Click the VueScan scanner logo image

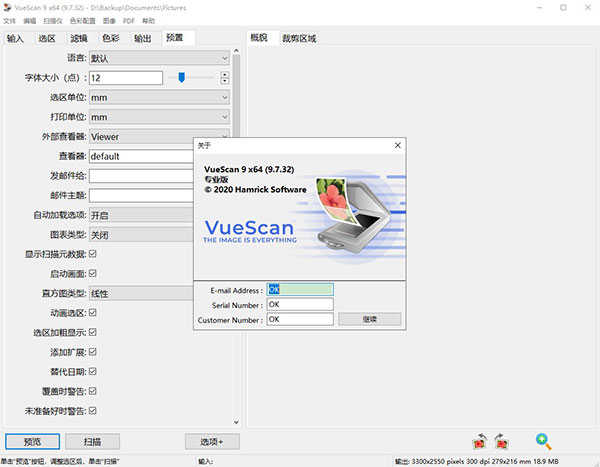[354, 215]
